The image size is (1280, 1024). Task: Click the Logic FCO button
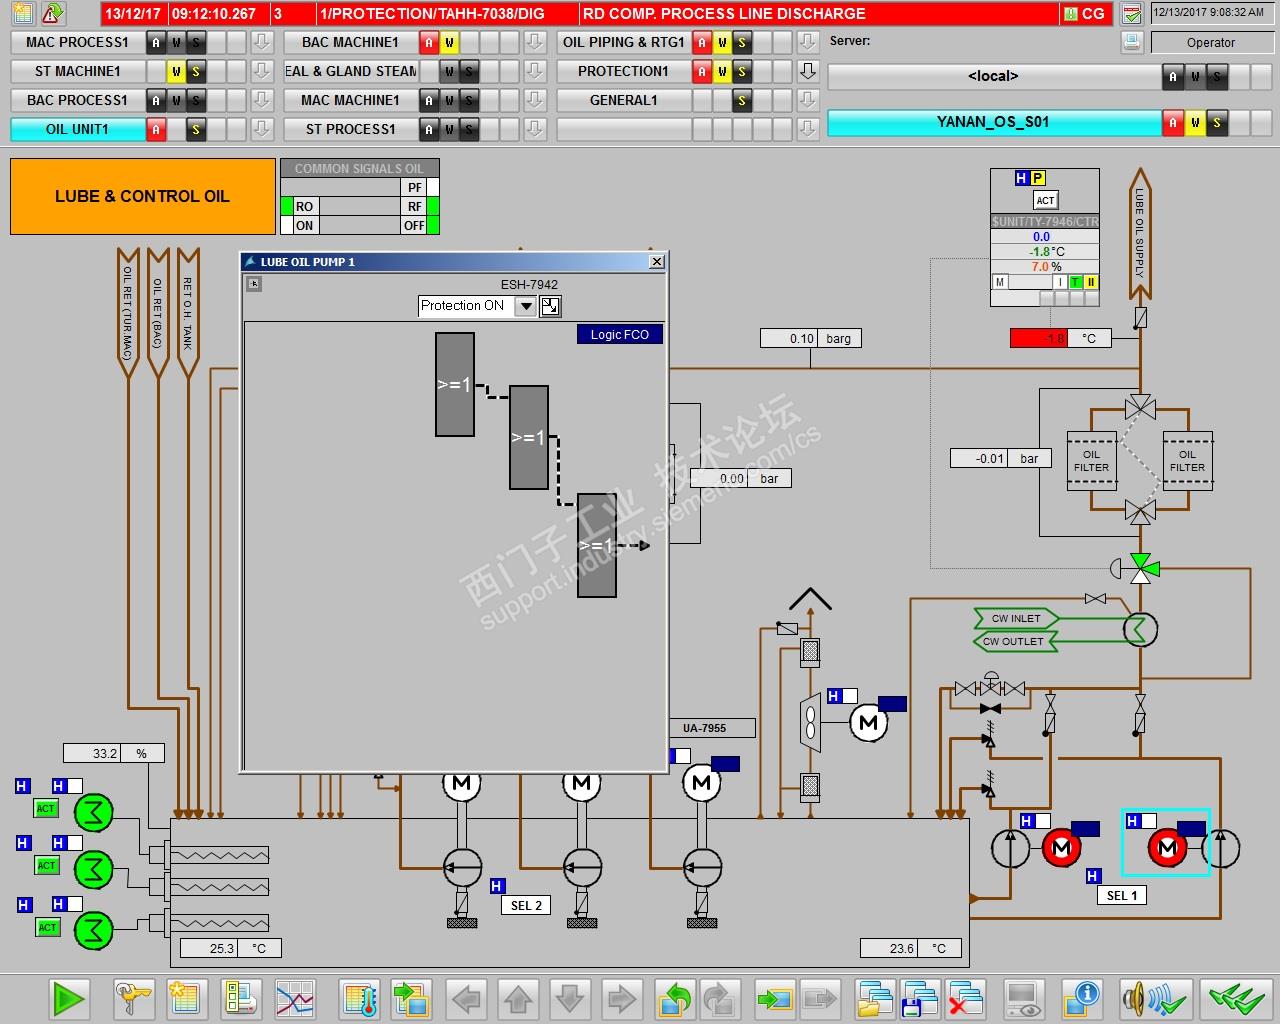(x=619, y=335)
